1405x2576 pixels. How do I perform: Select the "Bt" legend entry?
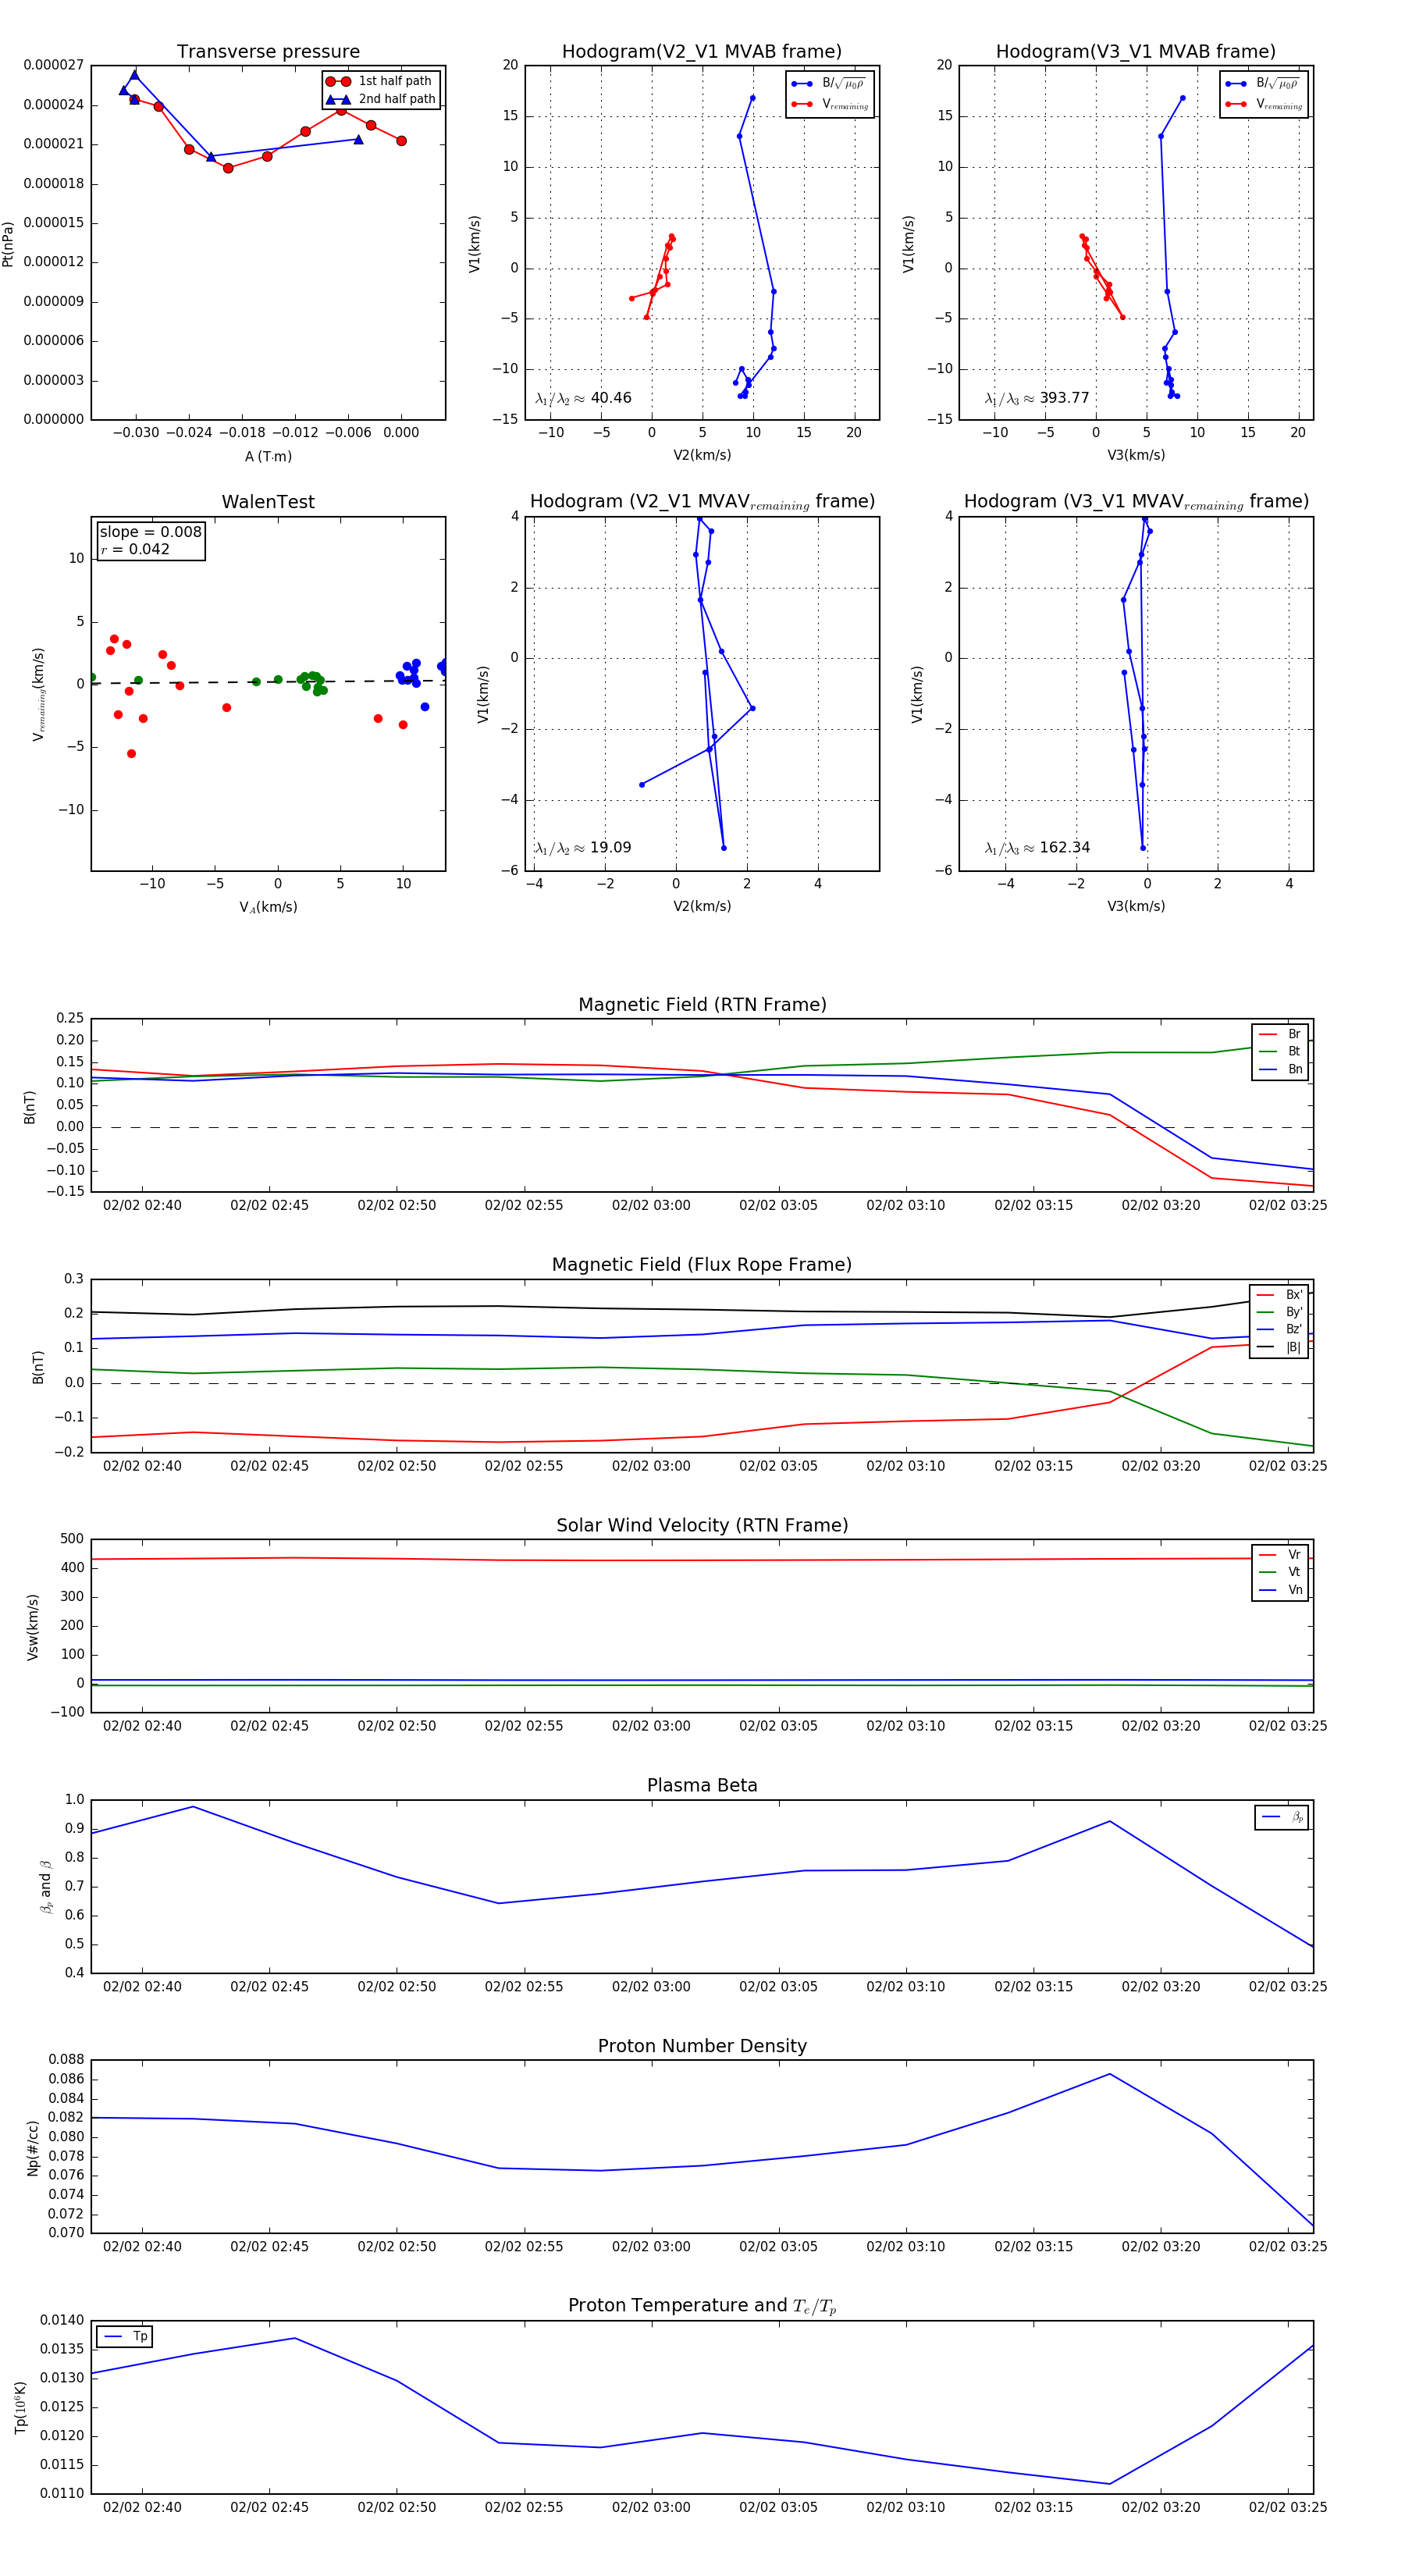pyautogui.click(x=1280, y=1051)
